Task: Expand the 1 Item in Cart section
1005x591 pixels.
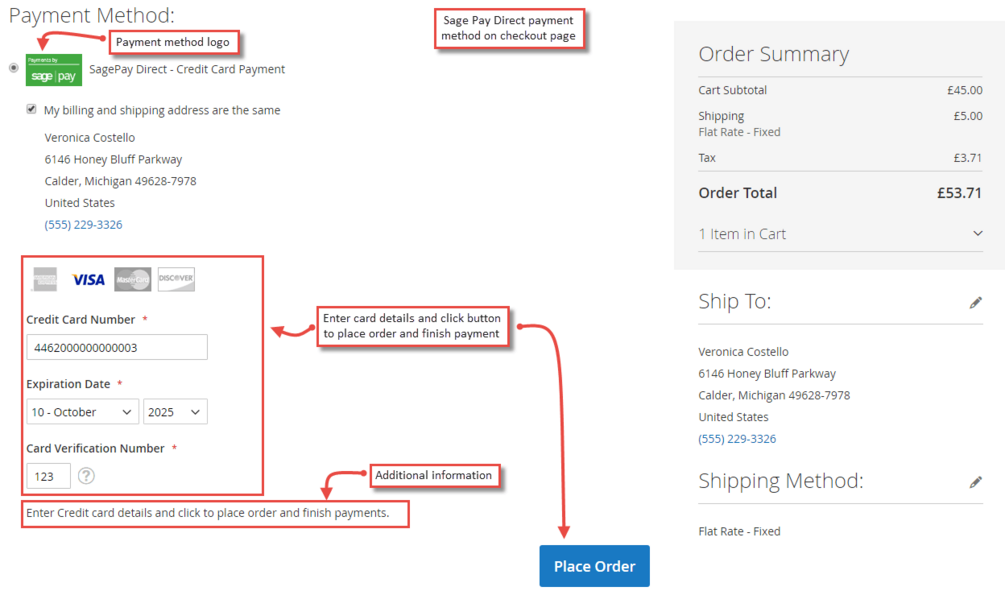Action: [x=977, y=234]
